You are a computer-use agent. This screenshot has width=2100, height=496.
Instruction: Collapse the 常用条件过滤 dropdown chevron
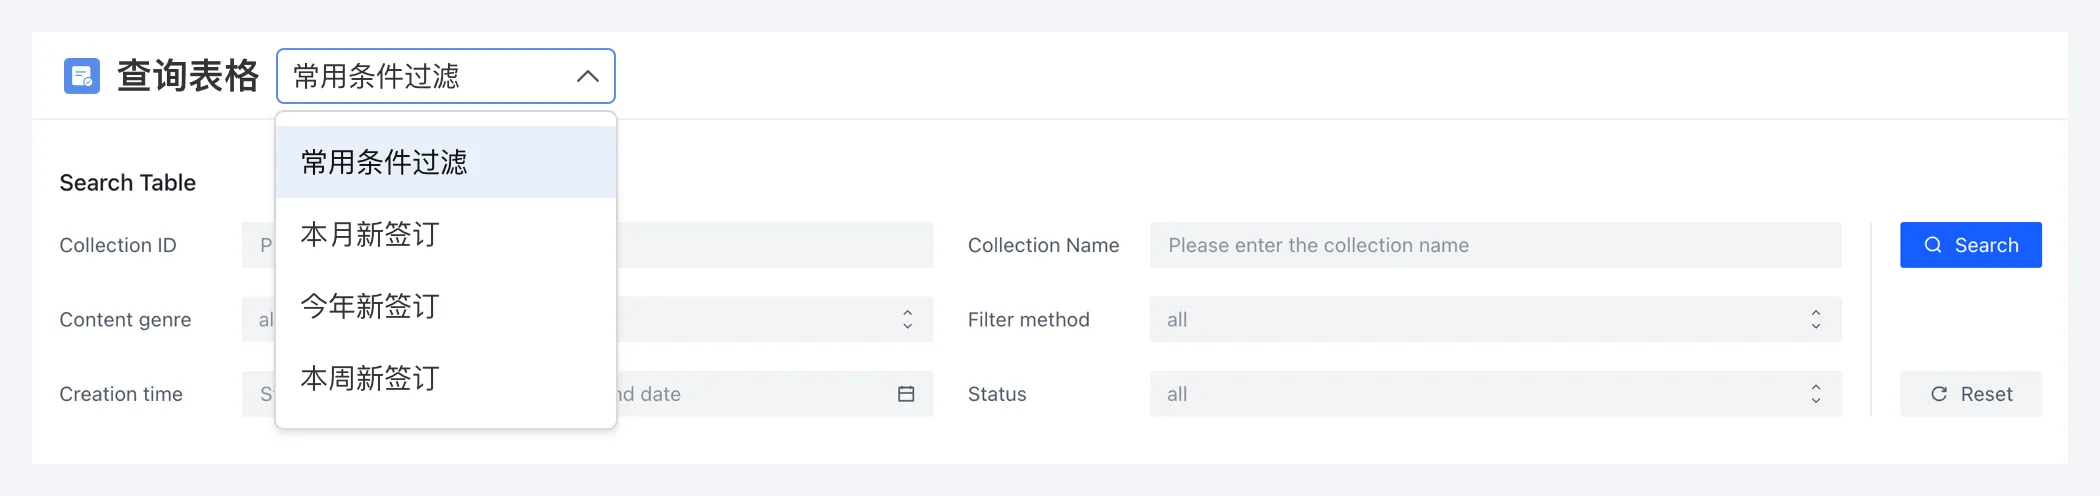coord(588,76)
